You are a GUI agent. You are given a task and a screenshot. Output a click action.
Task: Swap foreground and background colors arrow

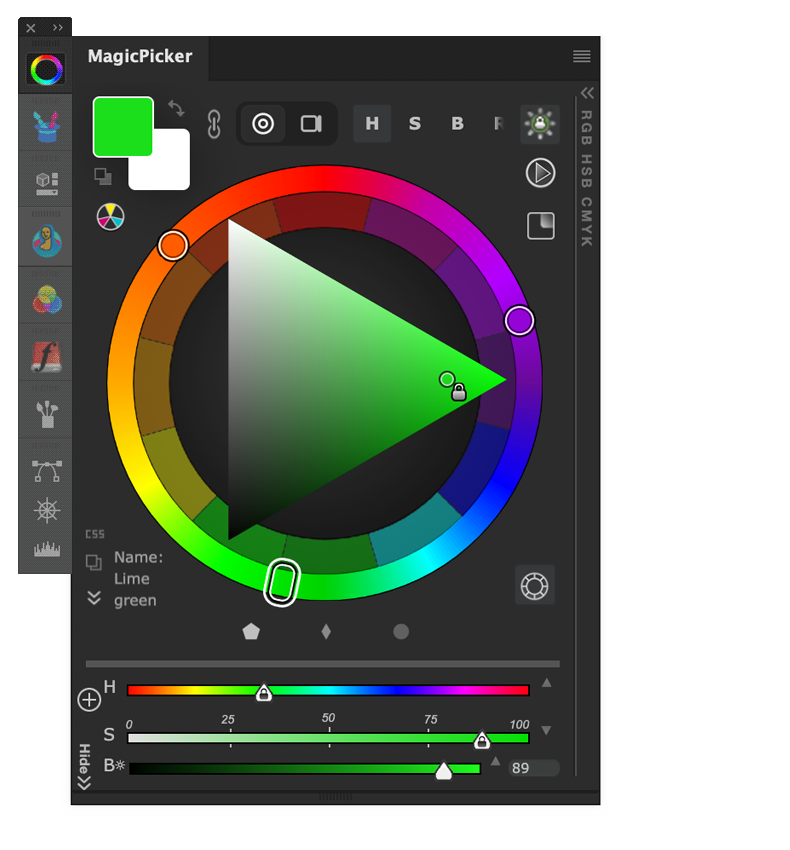coord(176,108)
